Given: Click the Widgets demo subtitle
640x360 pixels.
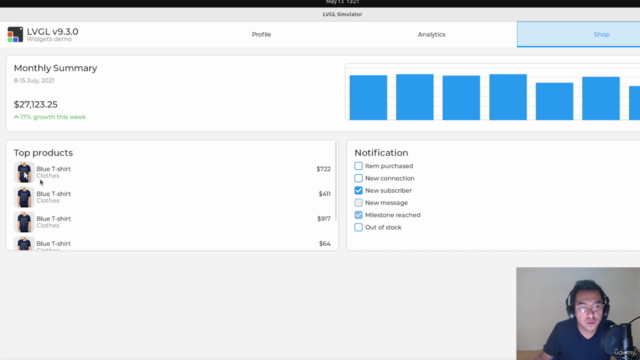Looking at the screenshot, I should pyautogui.click(x=49, y=39).
